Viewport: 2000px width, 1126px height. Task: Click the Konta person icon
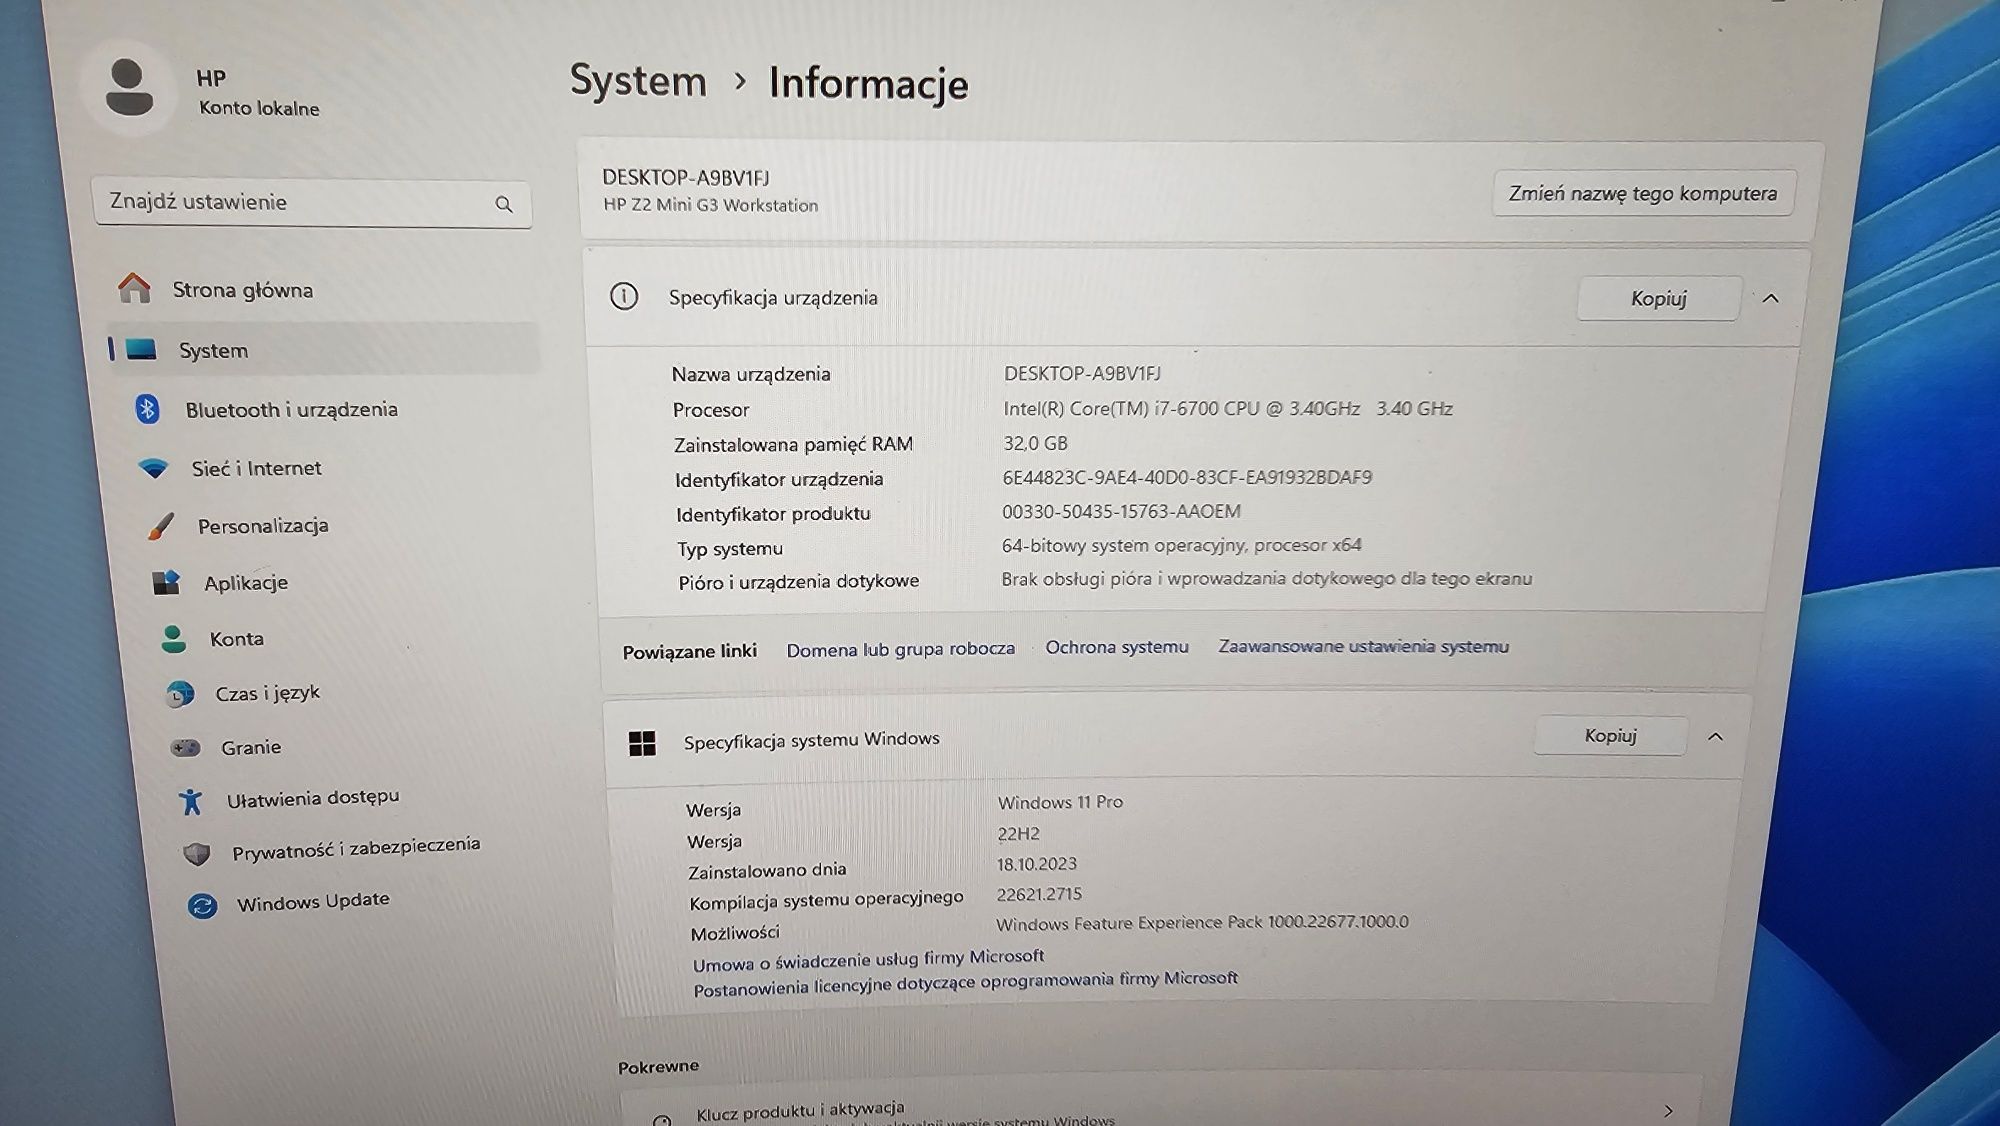(174, 639)
